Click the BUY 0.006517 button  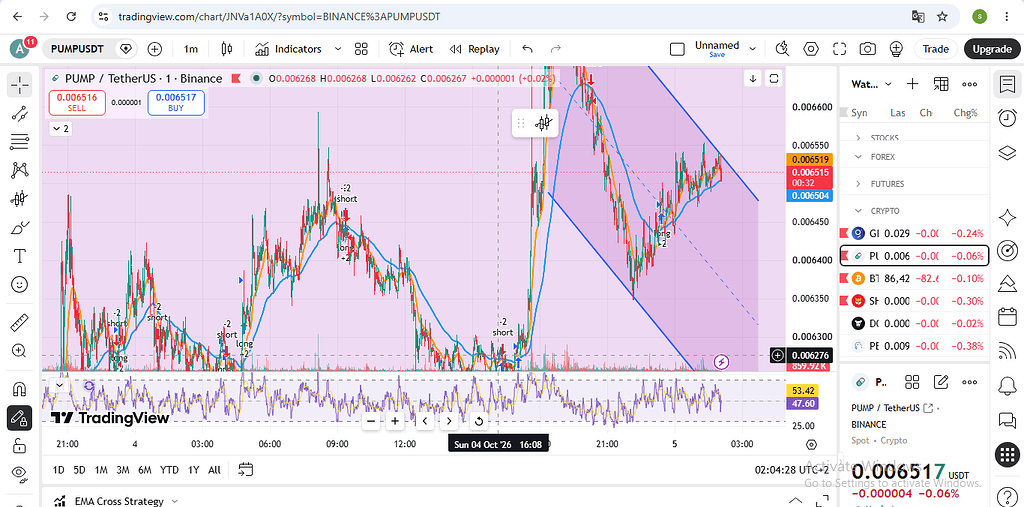point(176,103)
